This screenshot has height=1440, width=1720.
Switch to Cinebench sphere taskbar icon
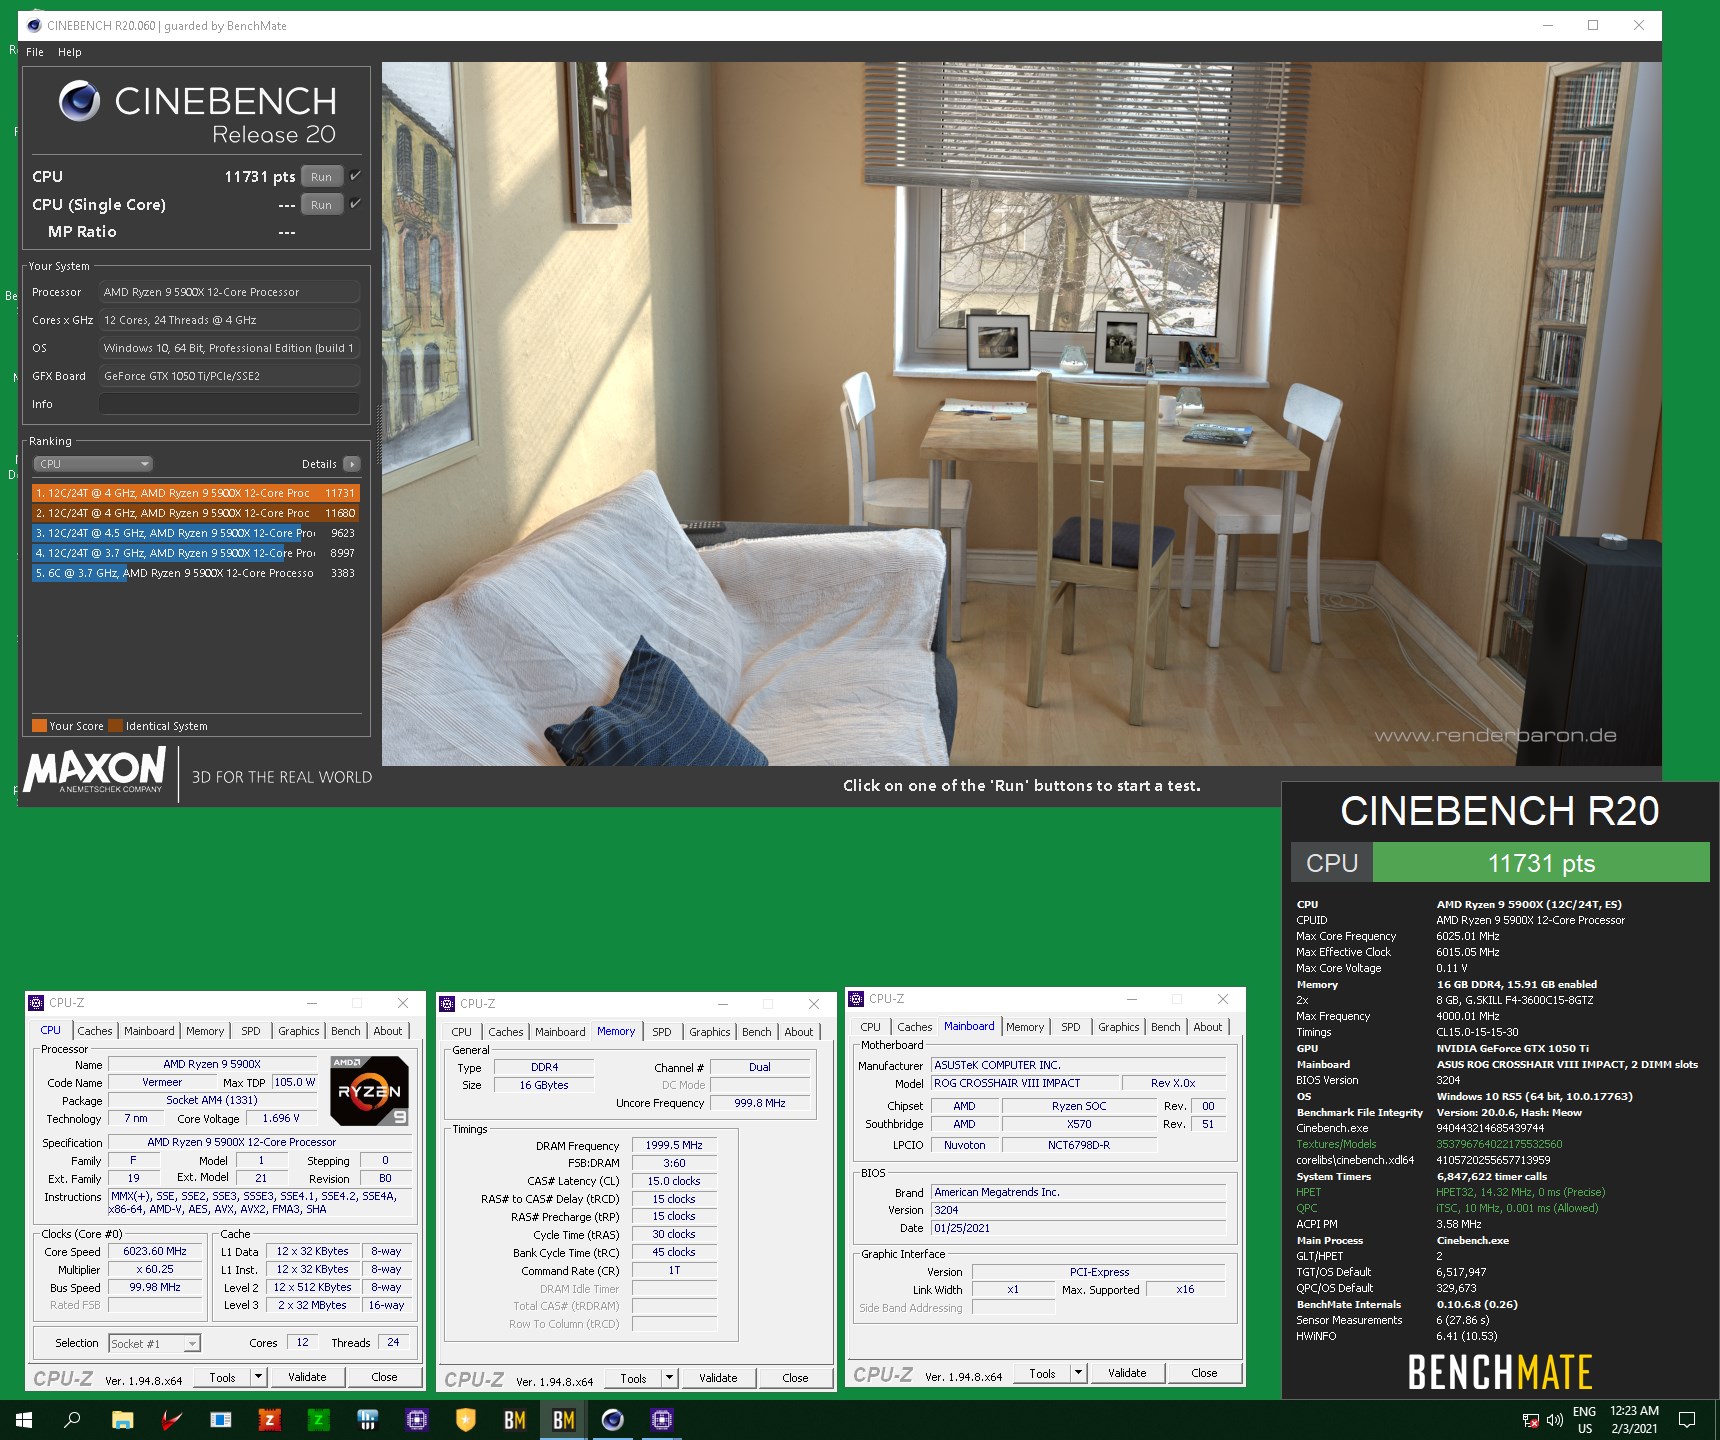(612, 1420)
